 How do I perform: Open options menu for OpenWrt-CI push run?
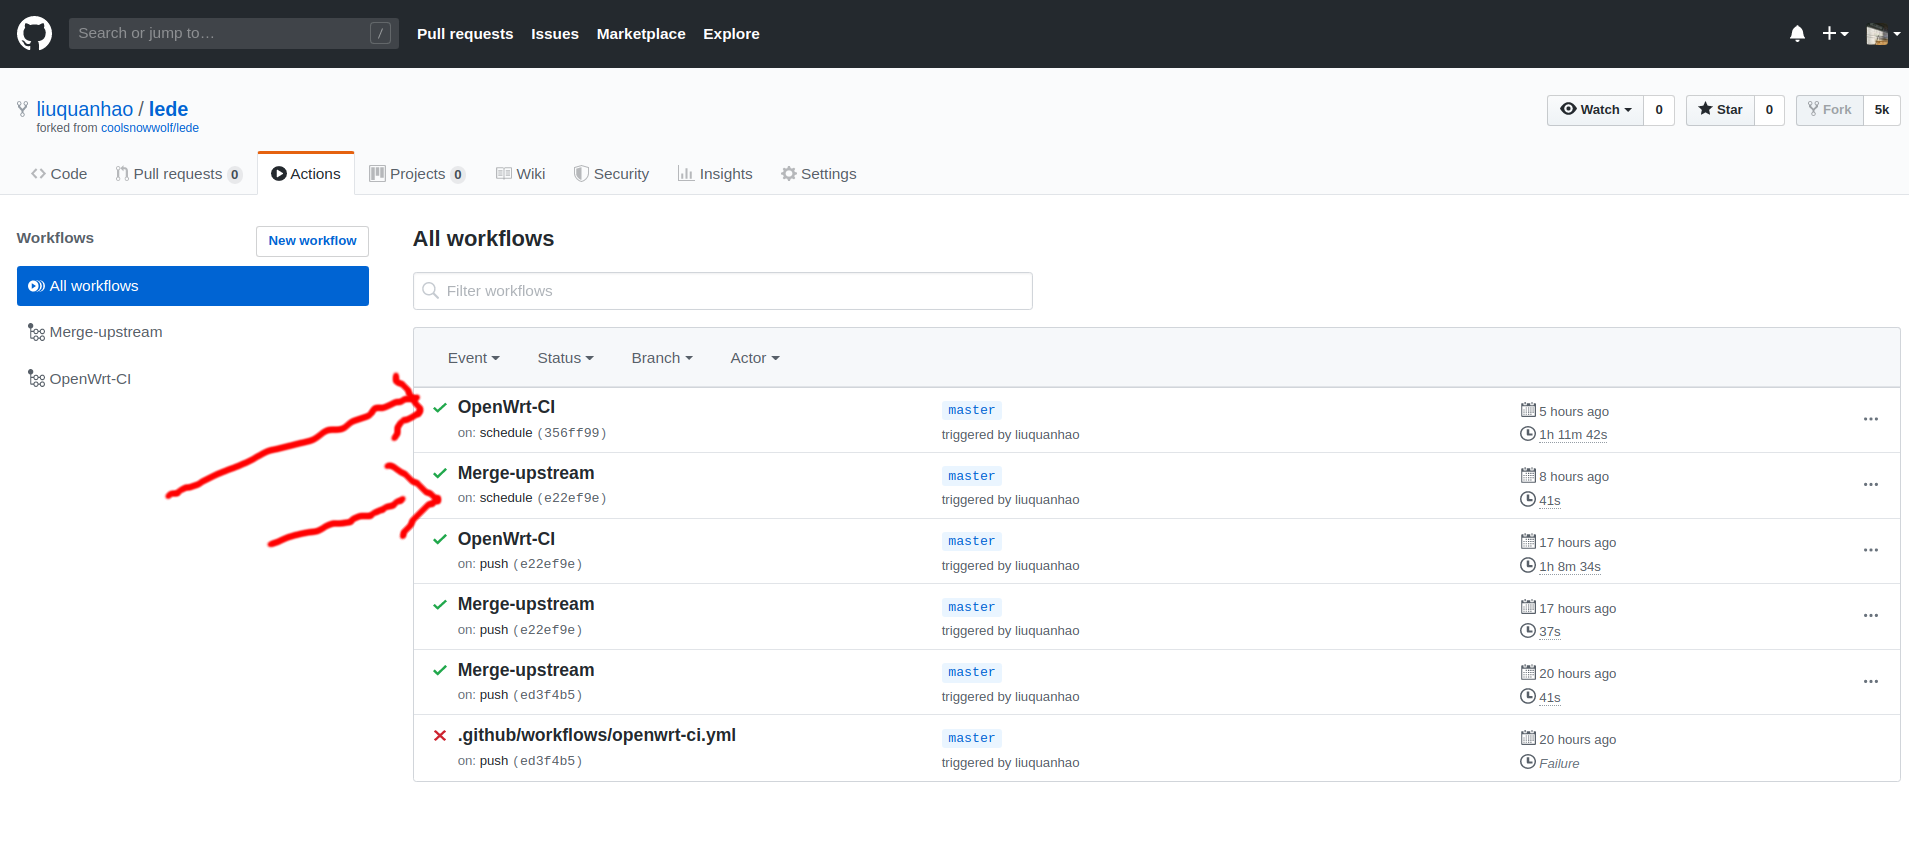point(1871,550)
